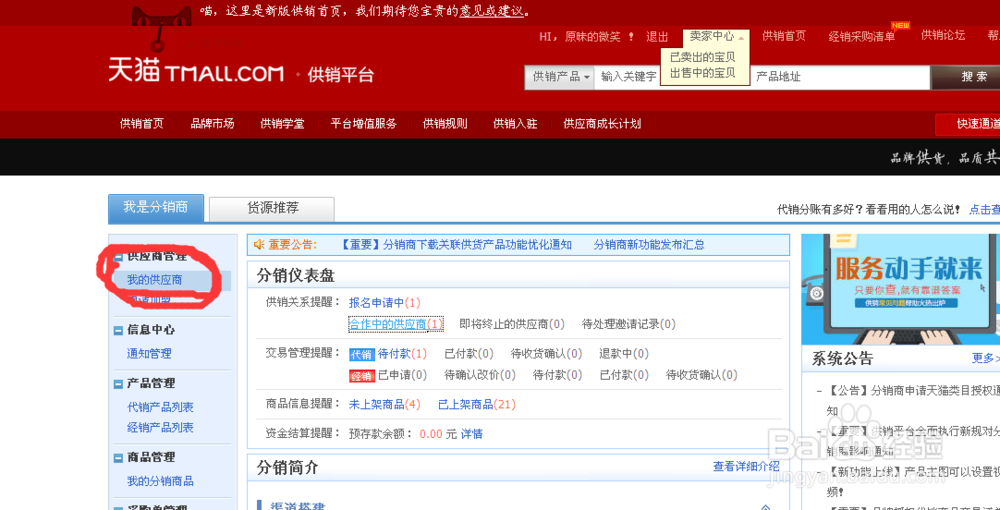Choose 已卖出的宝贝 from the dropdown
This screenshot has width=1000, height=510.
[x=702, y=57]
